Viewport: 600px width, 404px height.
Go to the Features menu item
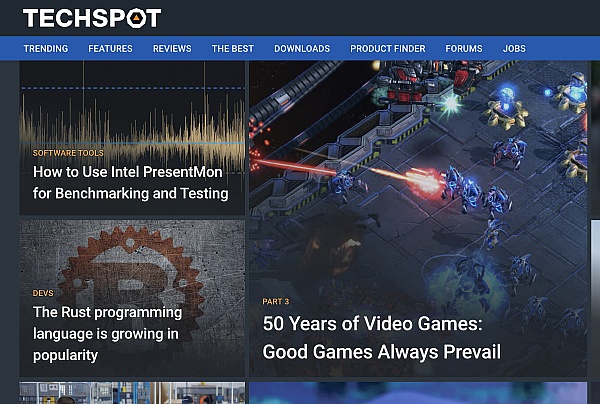click(110, 49)
